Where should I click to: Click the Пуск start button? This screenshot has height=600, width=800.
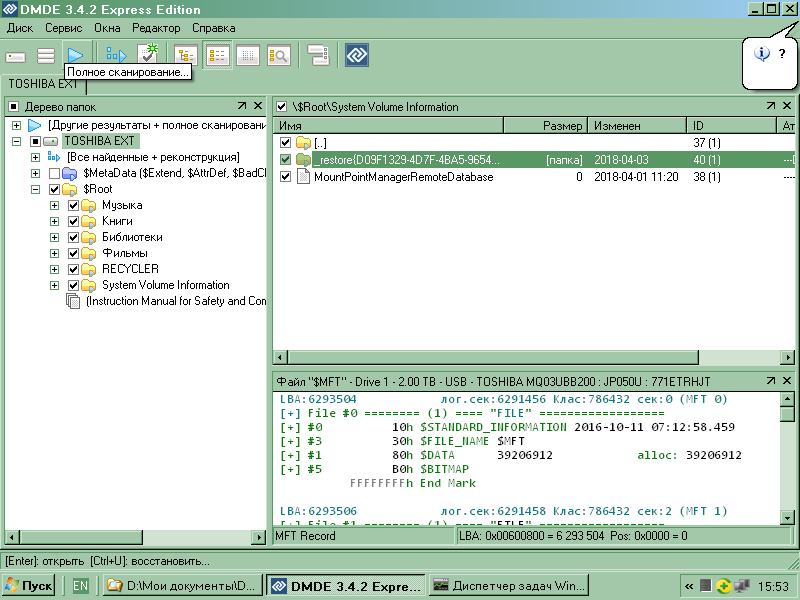pos(29,585)
